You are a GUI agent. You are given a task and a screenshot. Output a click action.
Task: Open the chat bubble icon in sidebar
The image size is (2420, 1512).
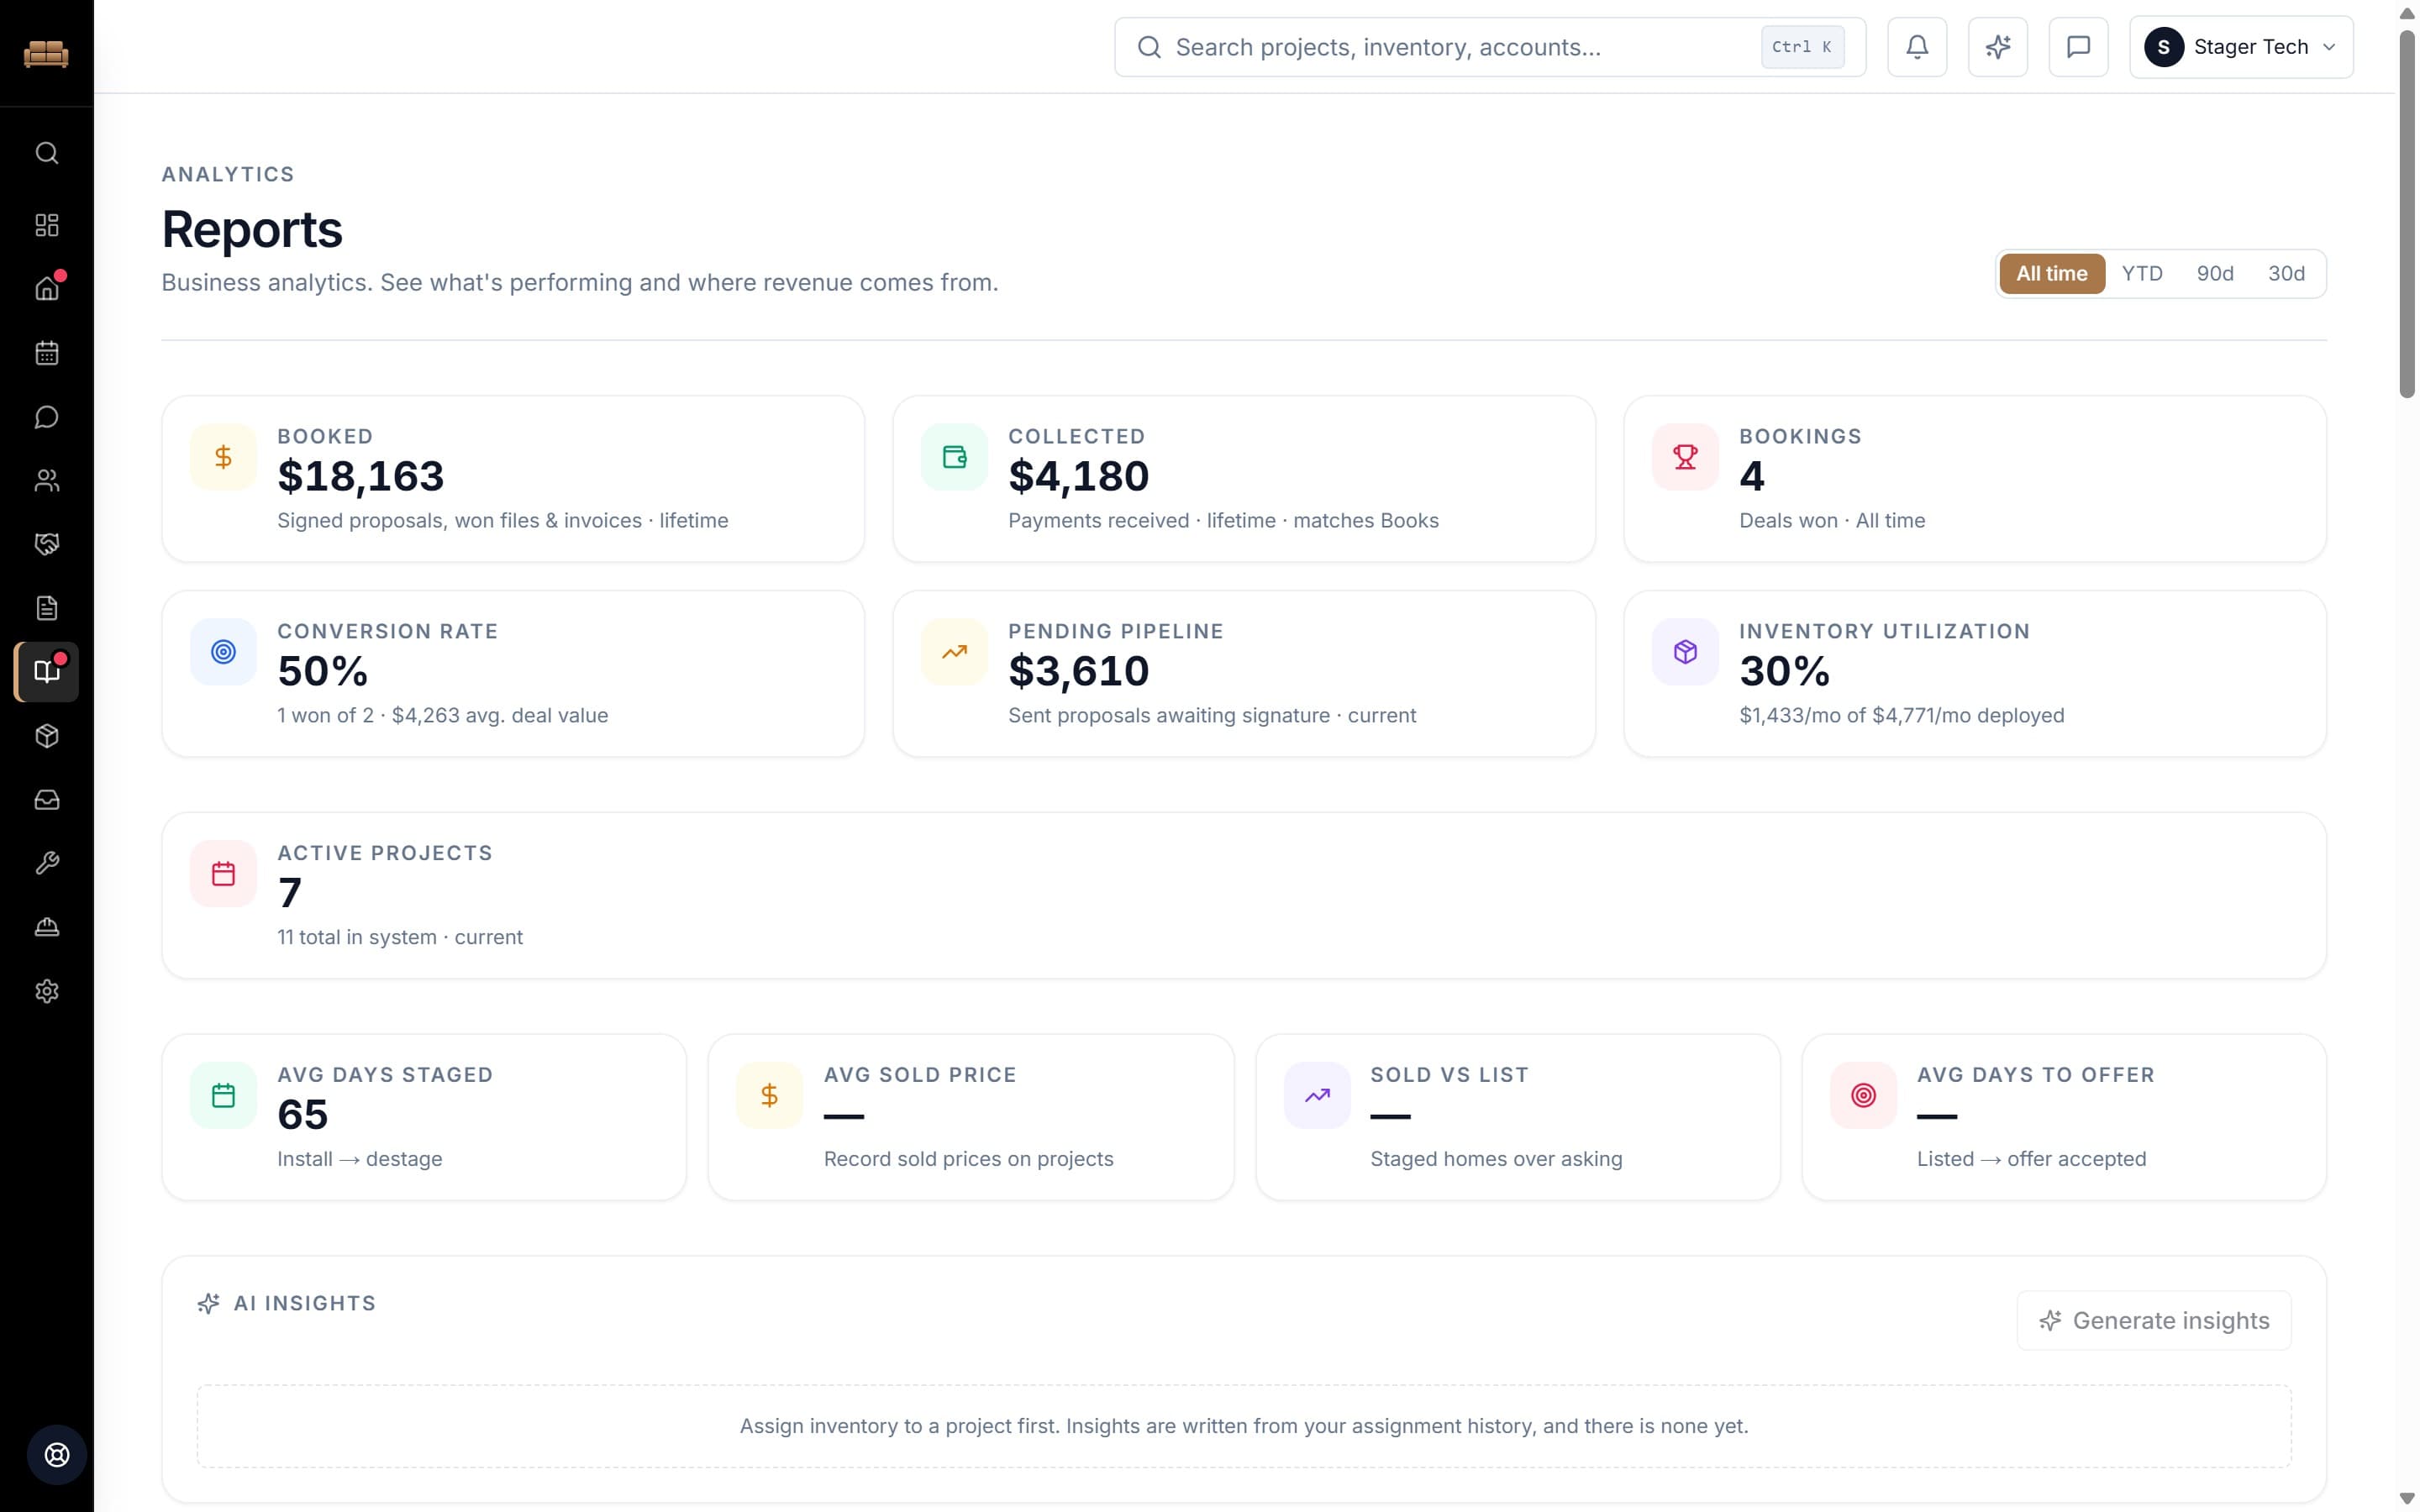click(47, 417)
